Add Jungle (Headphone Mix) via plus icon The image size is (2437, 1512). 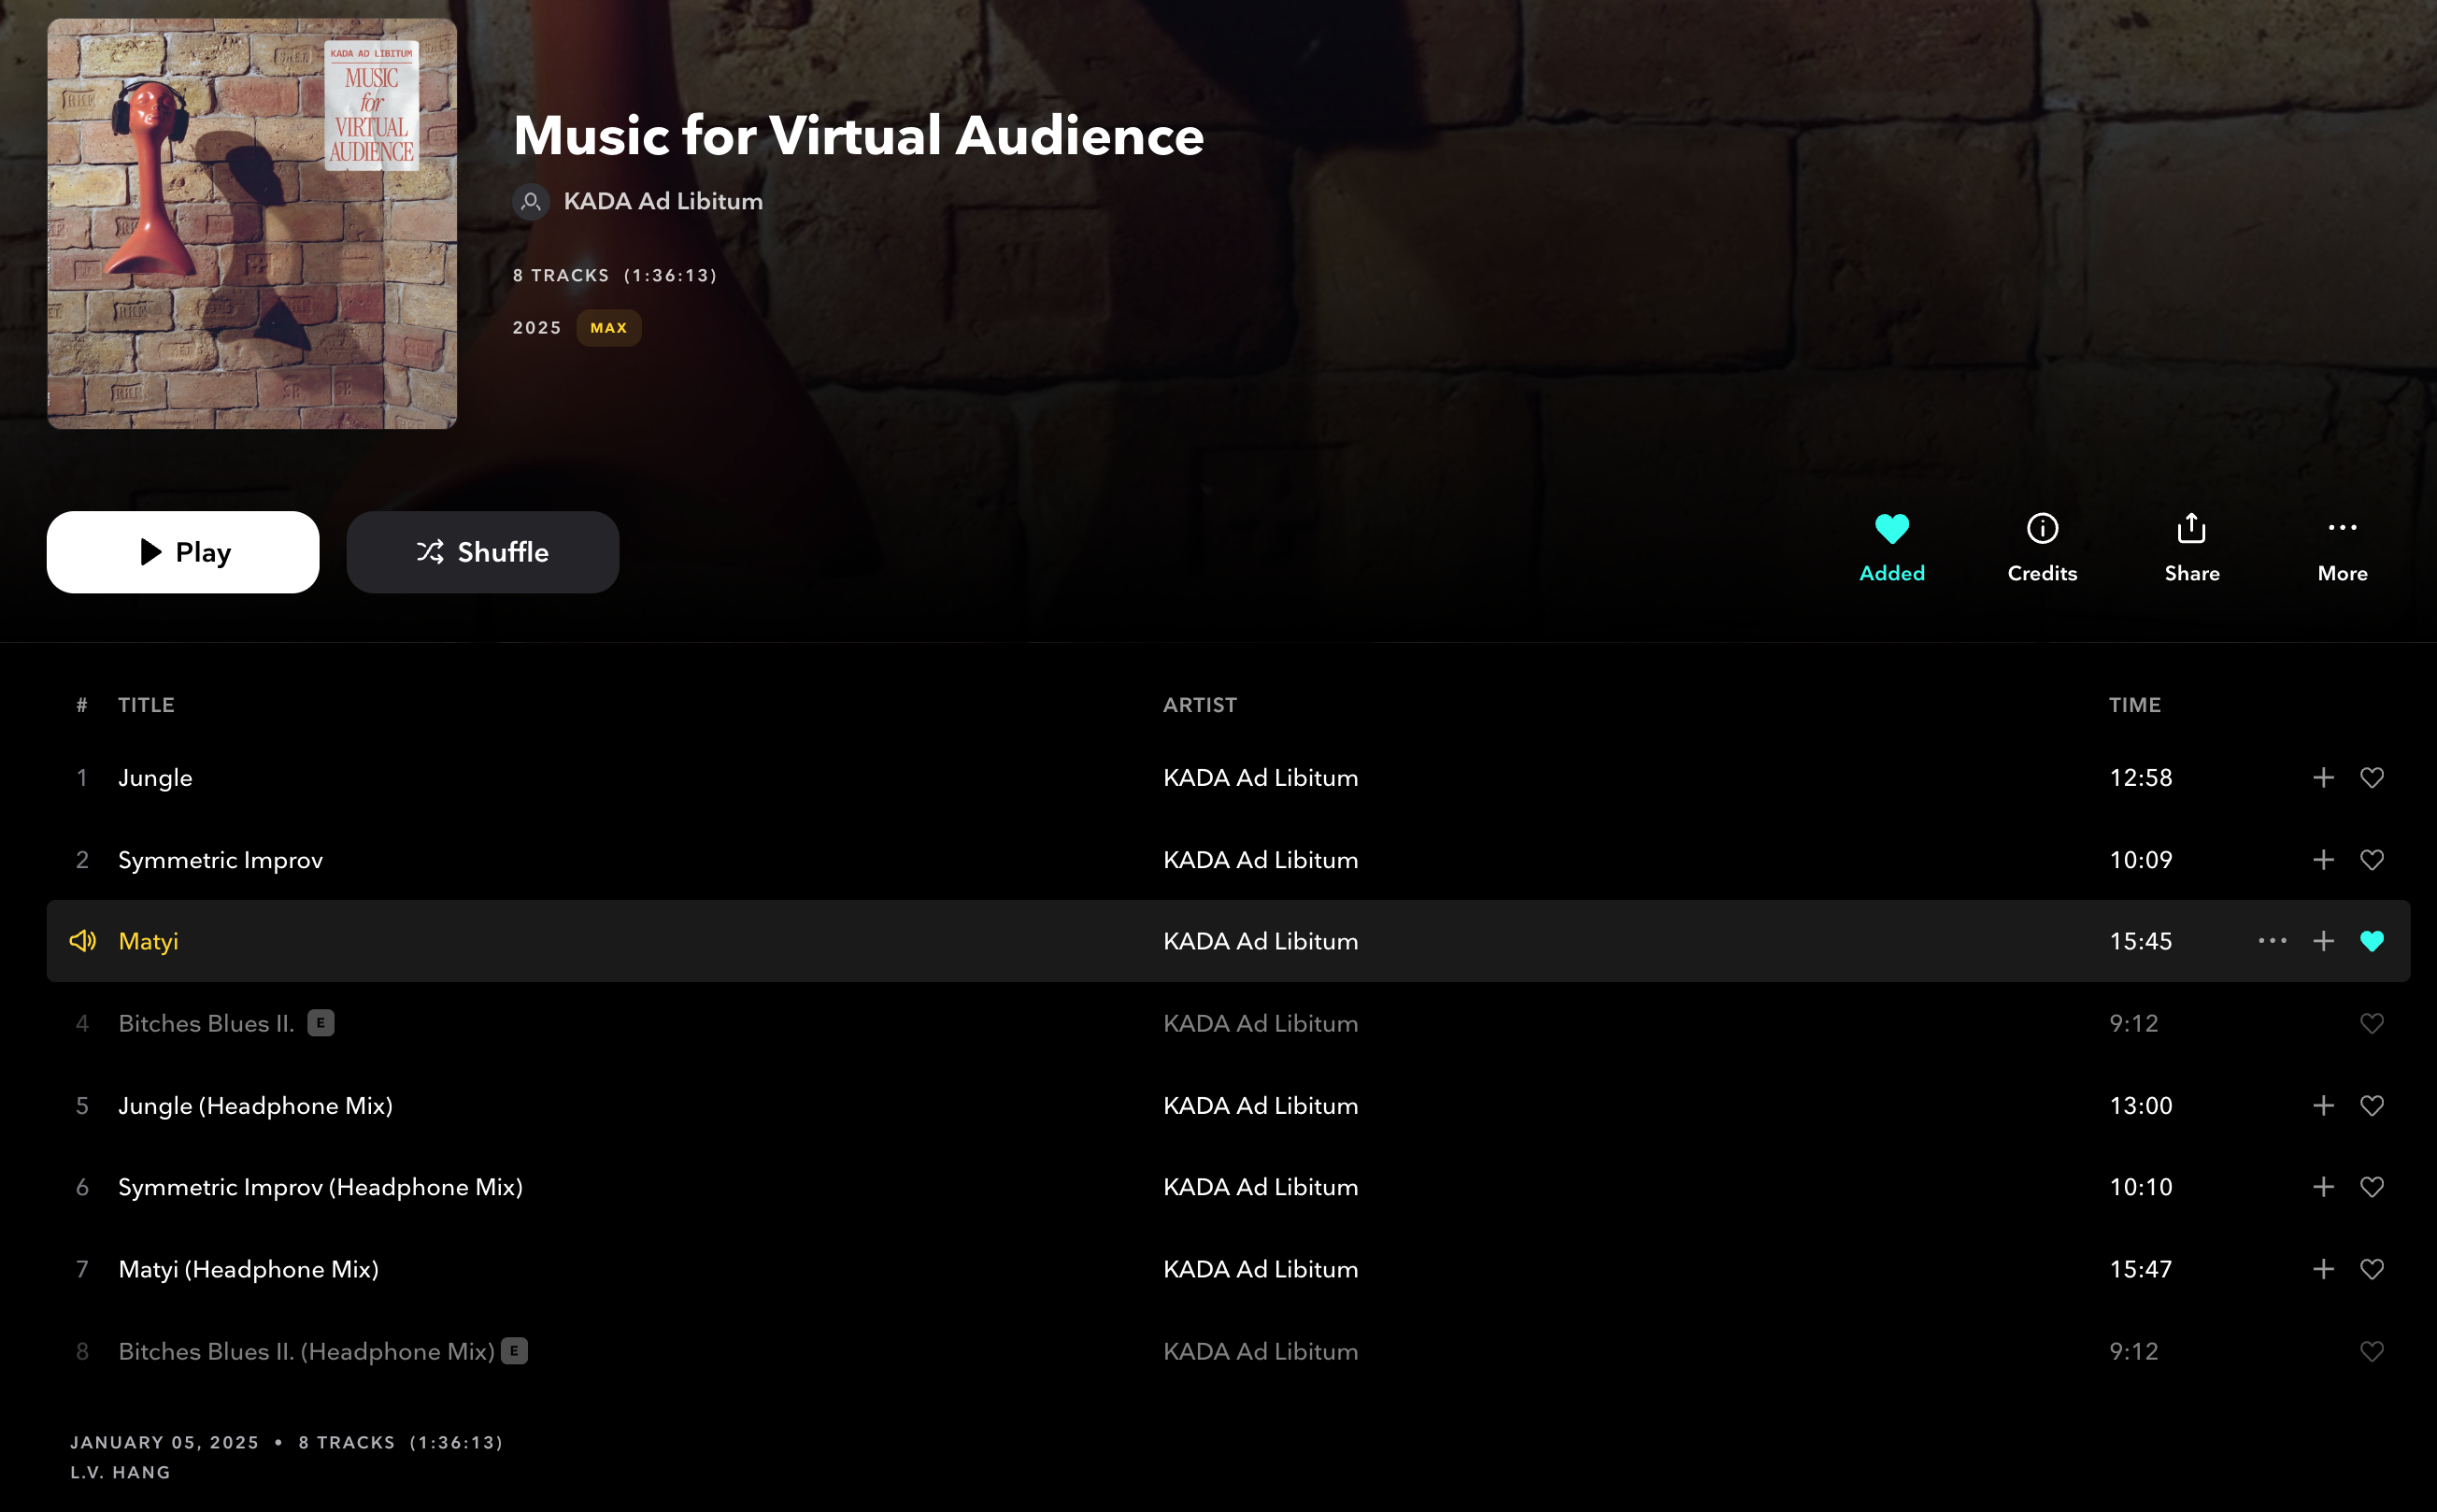click(2323, 1105)
